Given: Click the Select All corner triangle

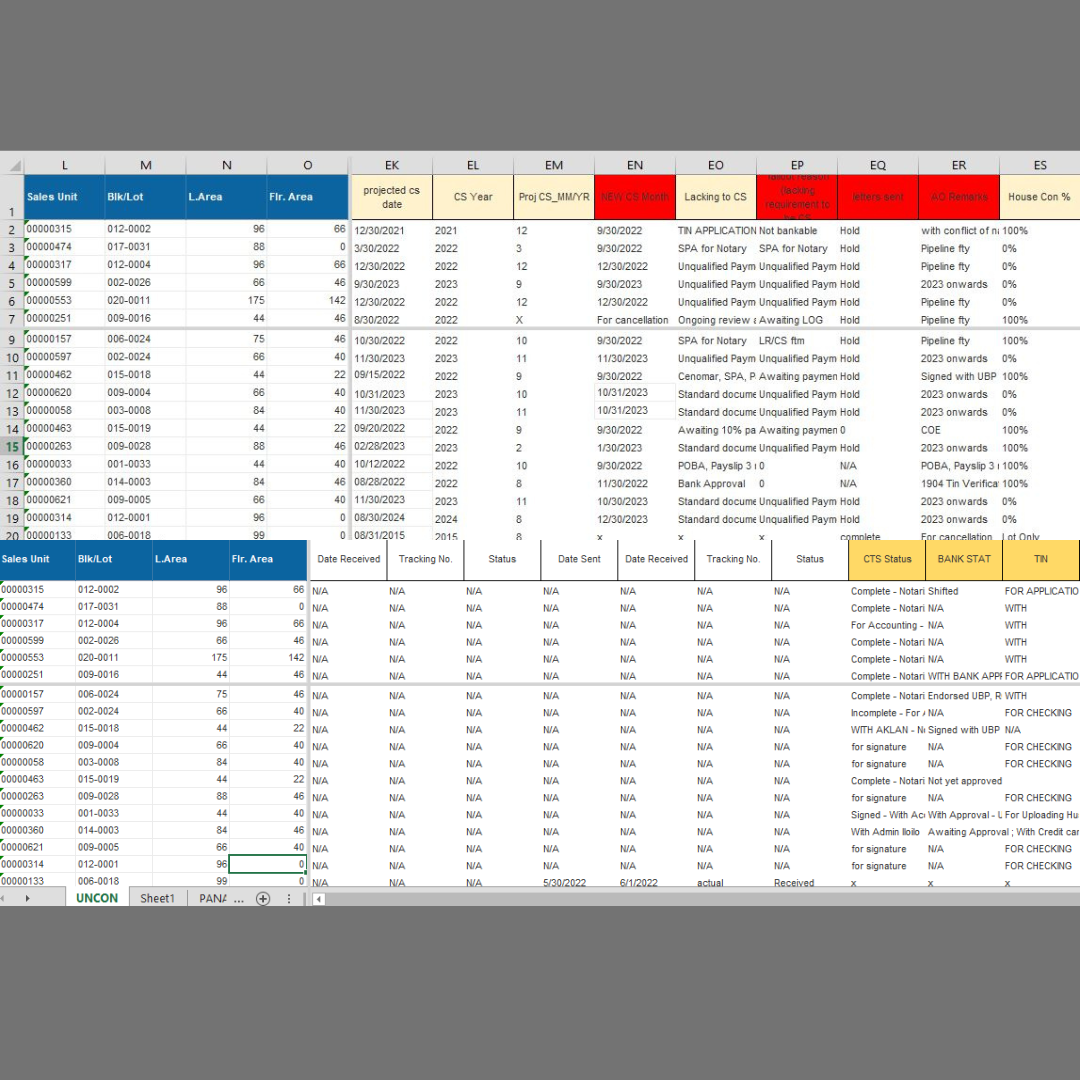Looking at the screenshot, I should (14, 166).
